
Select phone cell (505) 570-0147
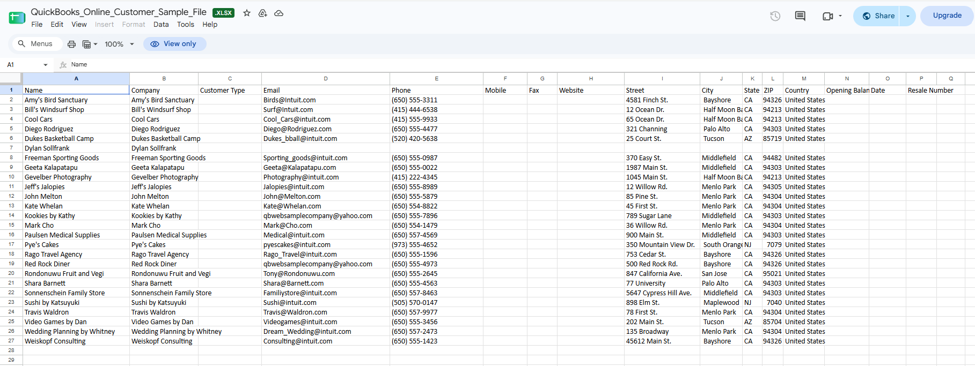(437, 303)
